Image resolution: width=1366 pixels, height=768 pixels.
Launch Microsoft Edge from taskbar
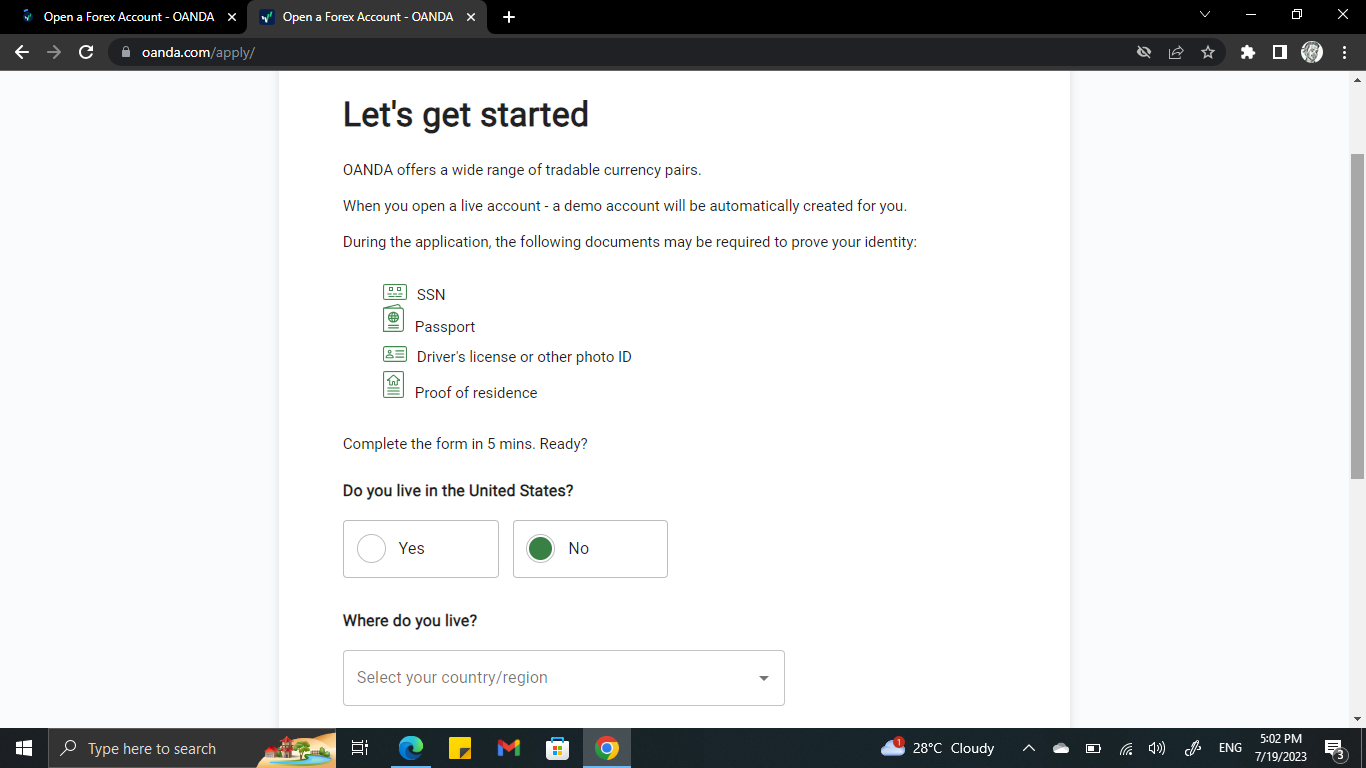(x=411, y=748)
